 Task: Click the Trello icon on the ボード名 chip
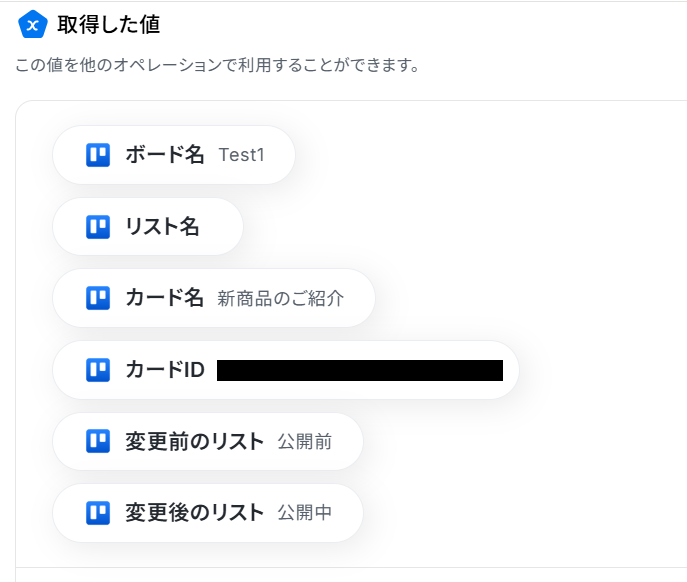tap(98, 155)
